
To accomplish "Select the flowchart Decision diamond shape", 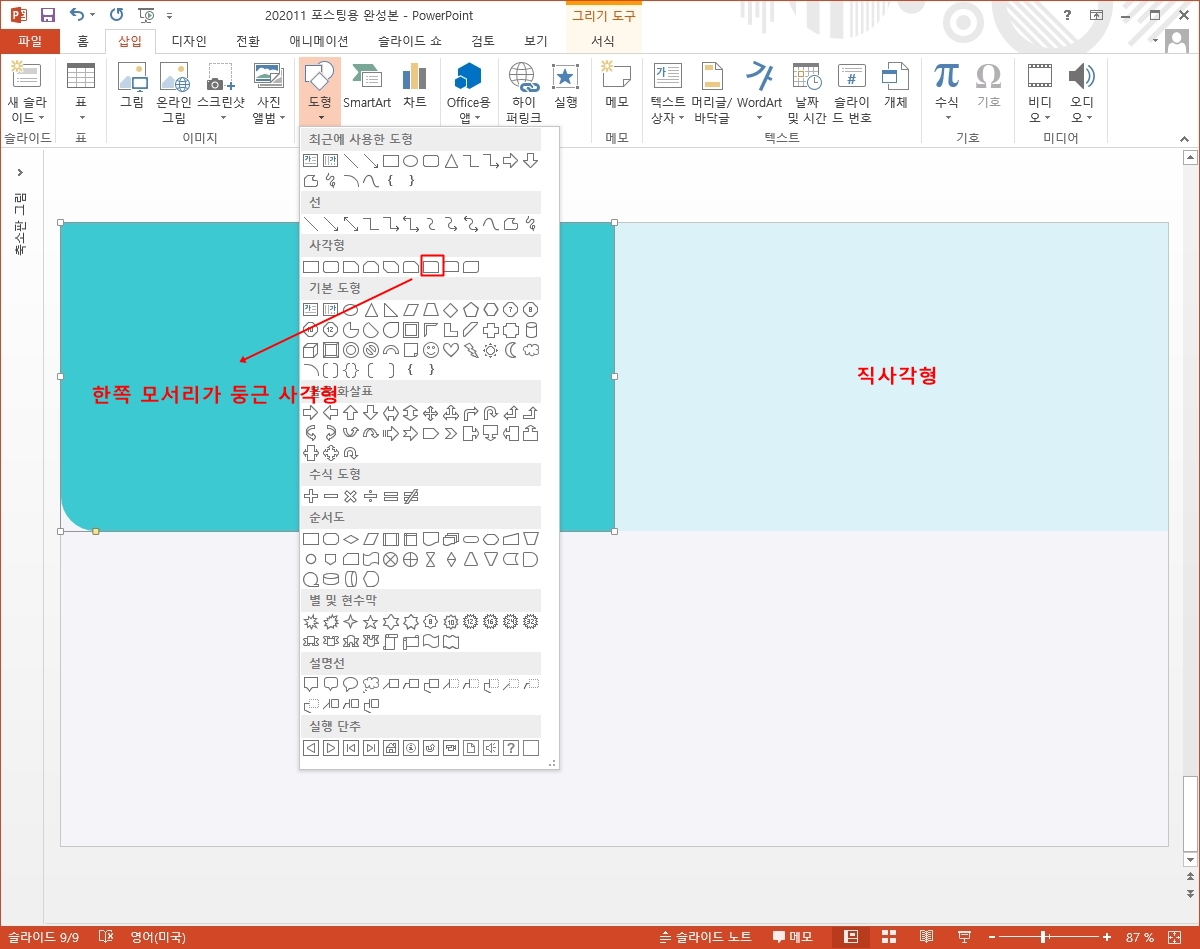I will (351, 539).
